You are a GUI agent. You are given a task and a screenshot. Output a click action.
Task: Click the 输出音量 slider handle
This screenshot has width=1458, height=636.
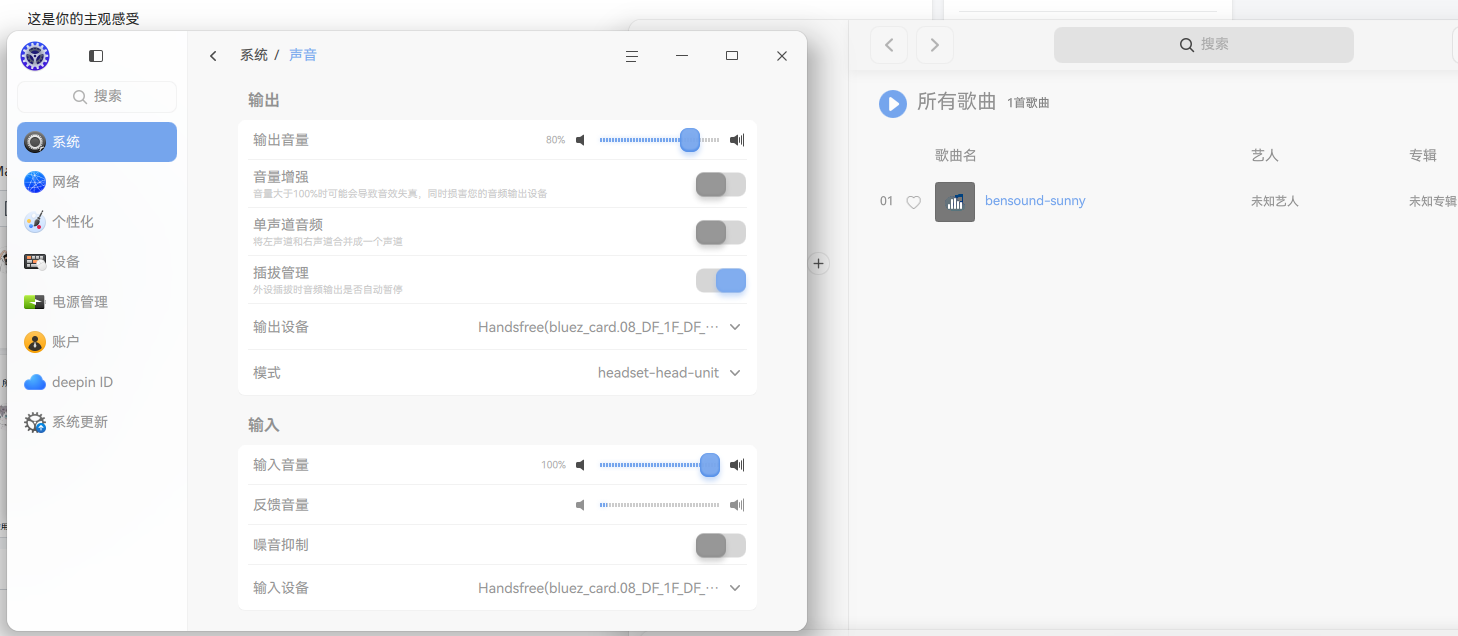[689, 140]
